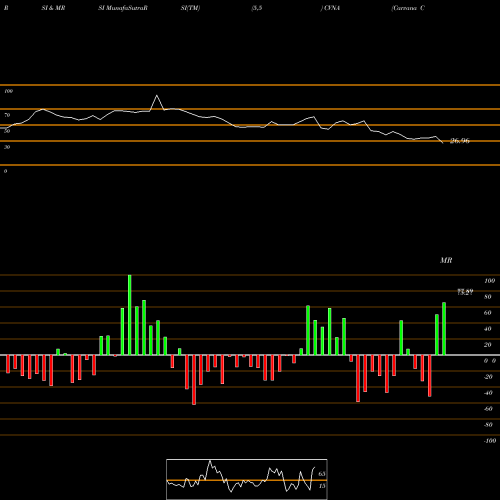This screenshot has height=500, width=500.
Task: Click the MR axis '-20' label
Action: (488, 377)
